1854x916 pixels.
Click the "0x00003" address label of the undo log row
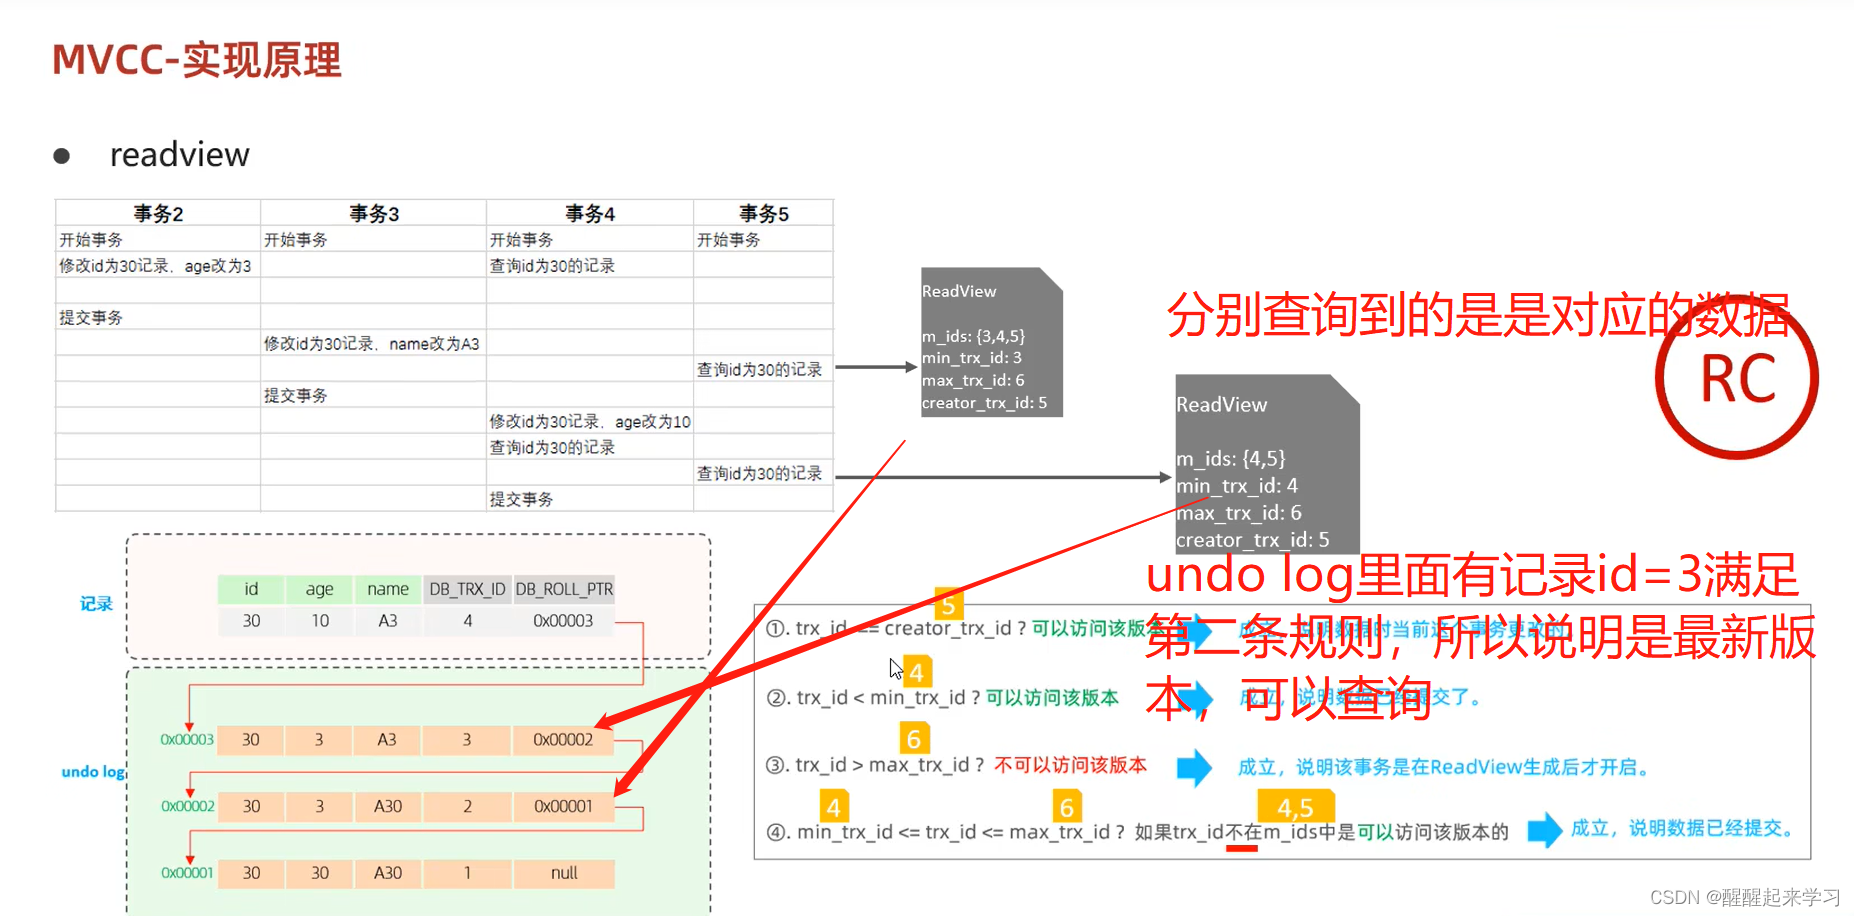(x=187, y=740)
